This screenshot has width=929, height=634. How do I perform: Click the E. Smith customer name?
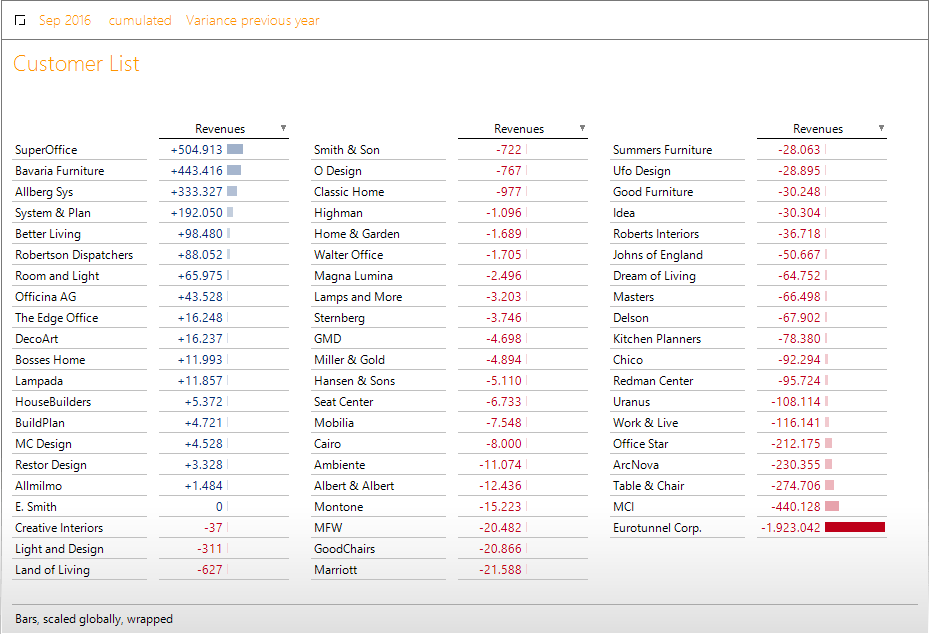tap(36, 507)
